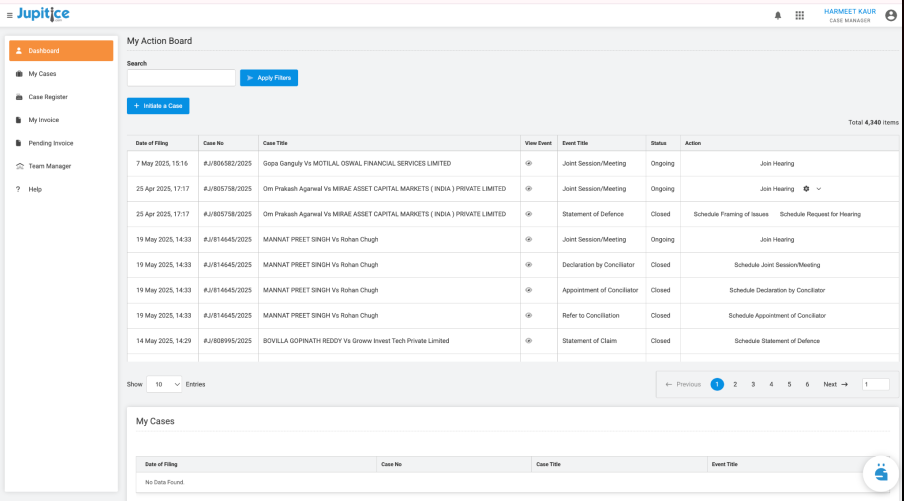Image resolution: width=904 pixels, height=501 pixels.
Task: Open the apps grid icon
Action: [799, 15]
